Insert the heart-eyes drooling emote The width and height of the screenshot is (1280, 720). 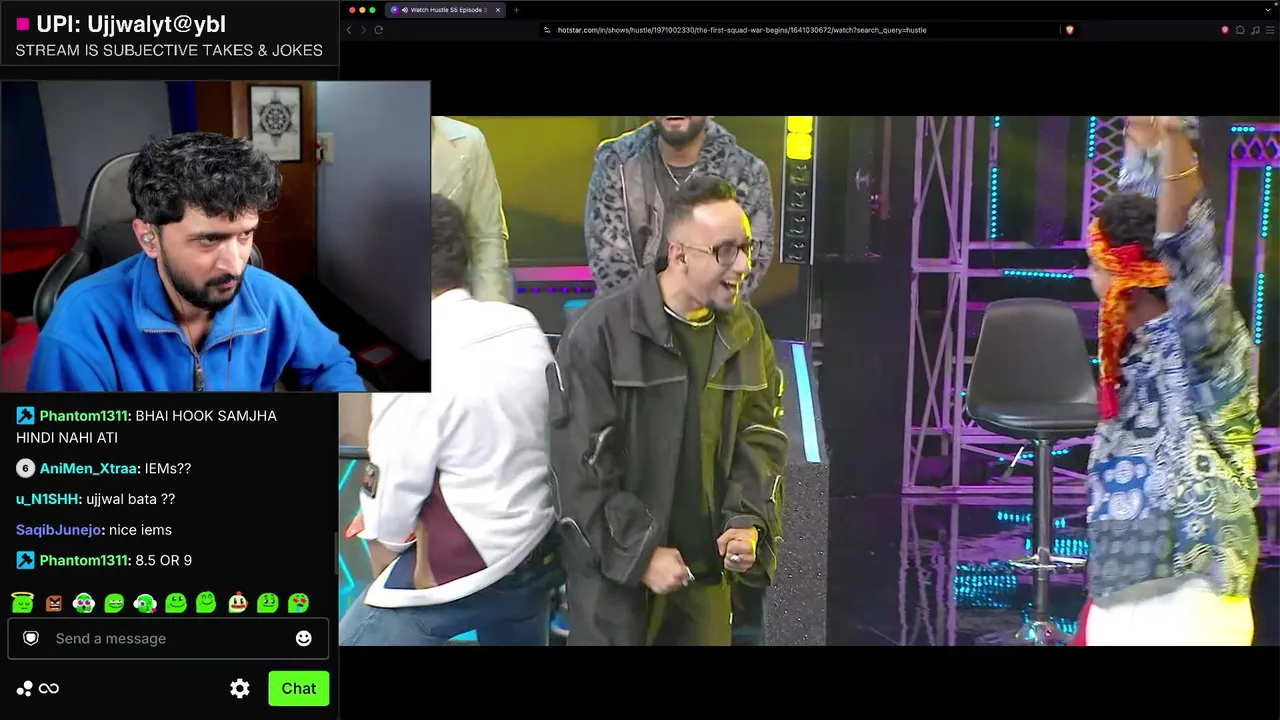[x=298, y=603]
